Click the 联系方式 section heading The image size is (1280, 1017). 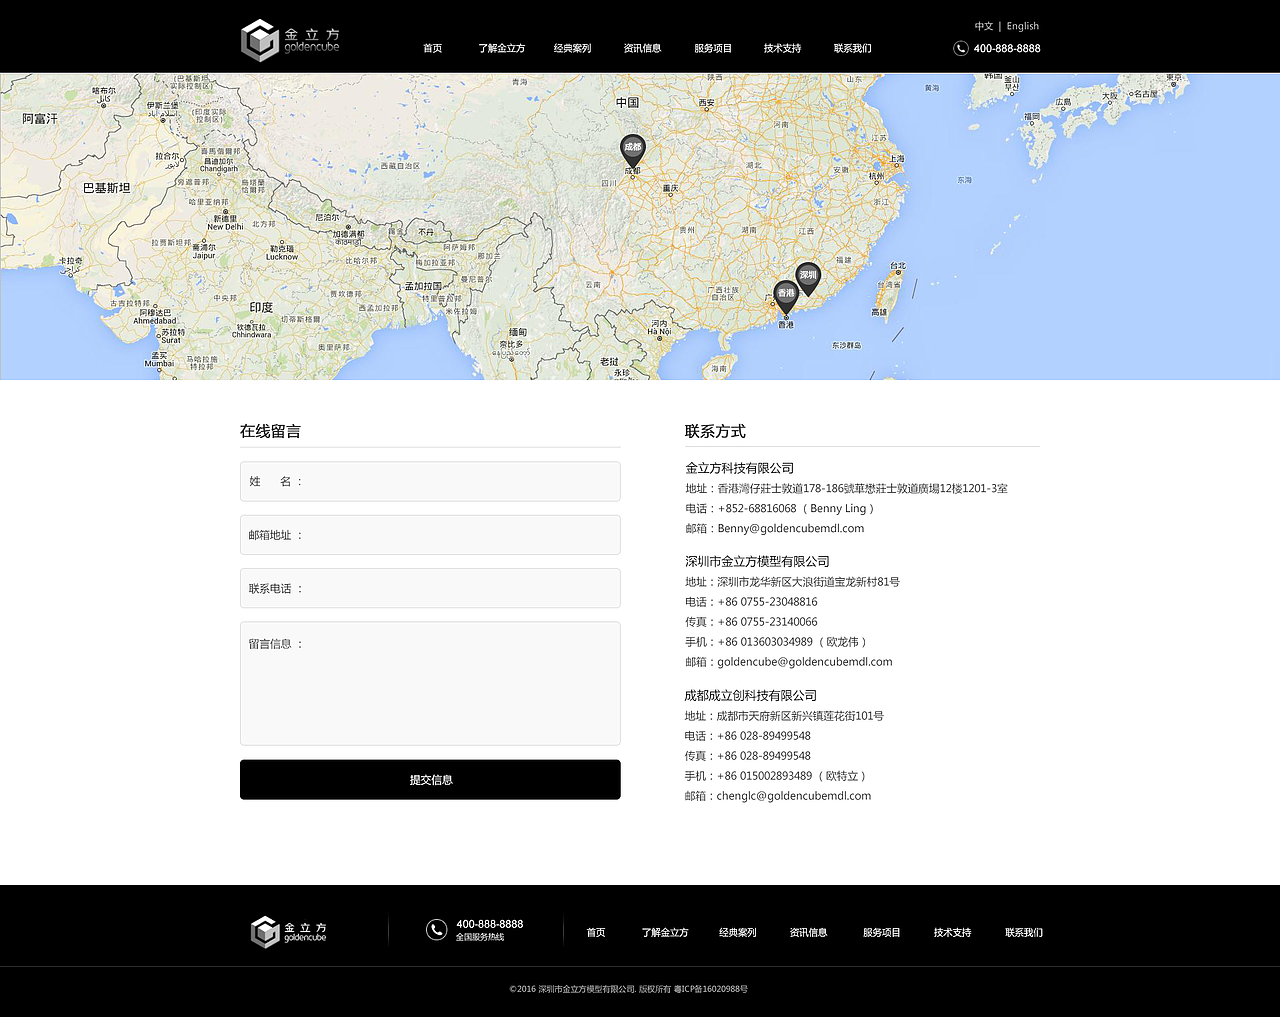[715, 431]
